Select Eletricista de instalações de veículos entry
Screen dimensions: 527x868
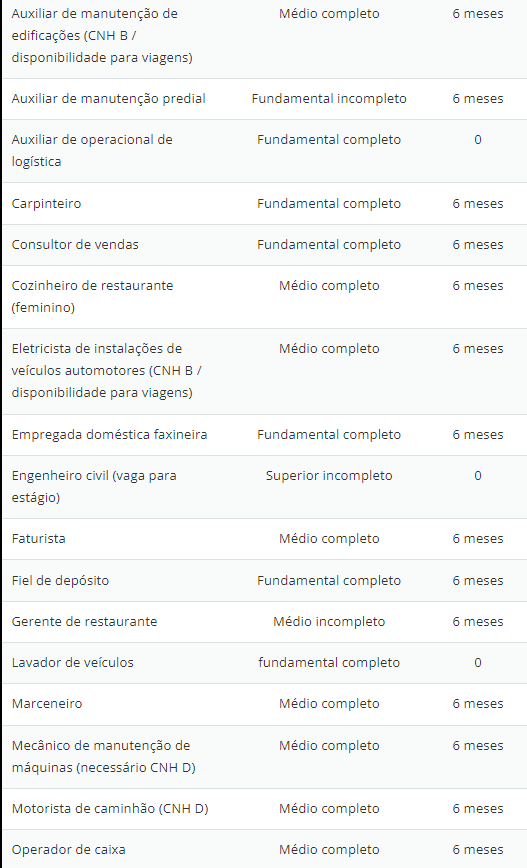tap(265, 371)
